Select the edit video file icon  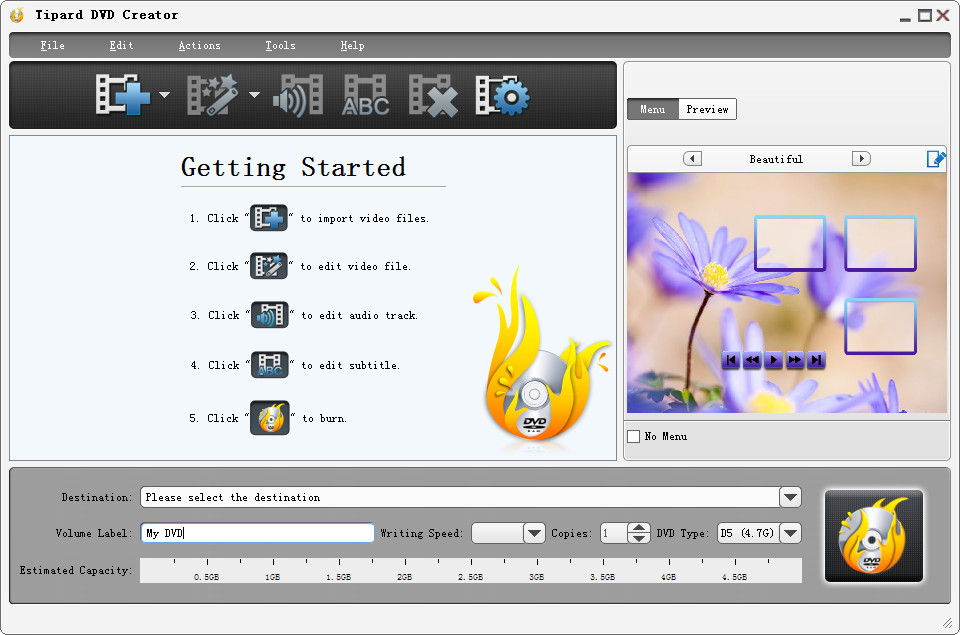[x=213, y=93]
